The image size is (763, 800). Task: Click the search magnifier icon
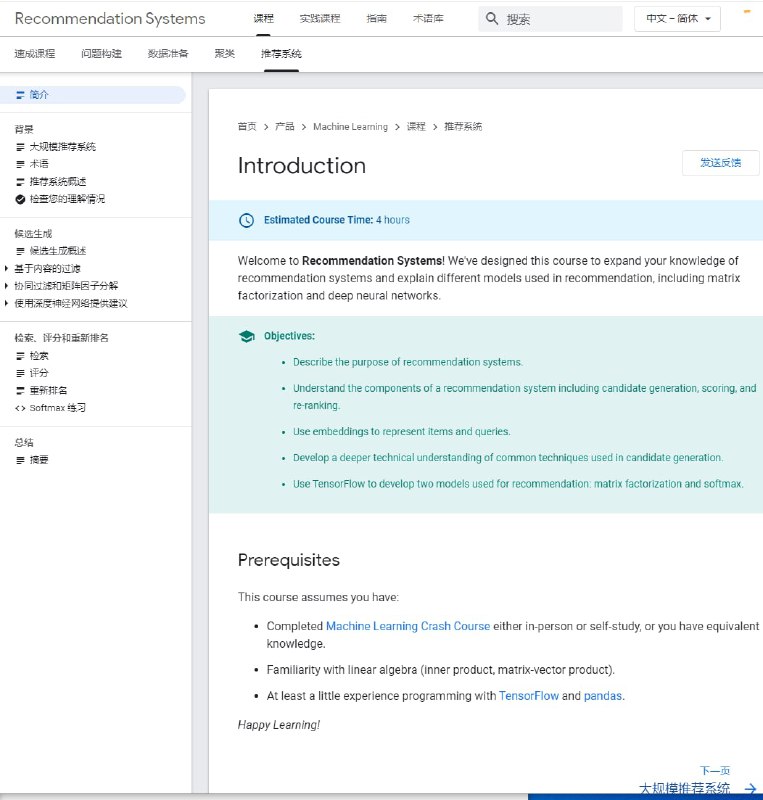491,19
